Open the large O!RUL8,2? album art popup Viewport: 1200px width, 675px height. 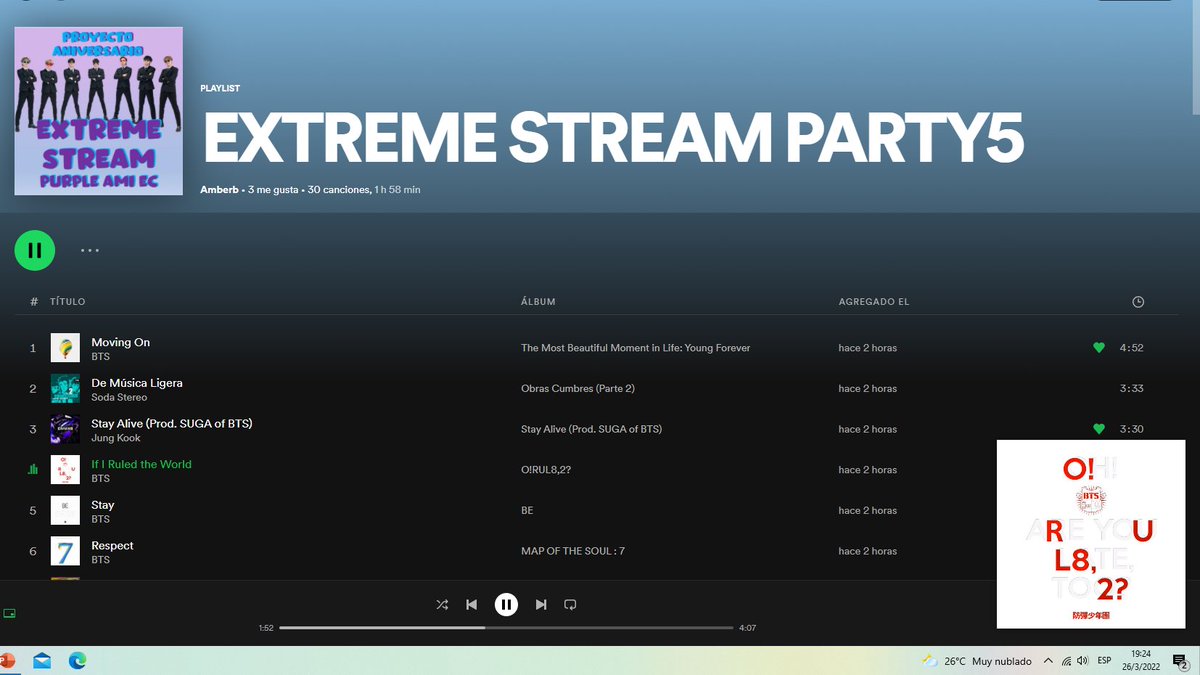point(1091,534)
